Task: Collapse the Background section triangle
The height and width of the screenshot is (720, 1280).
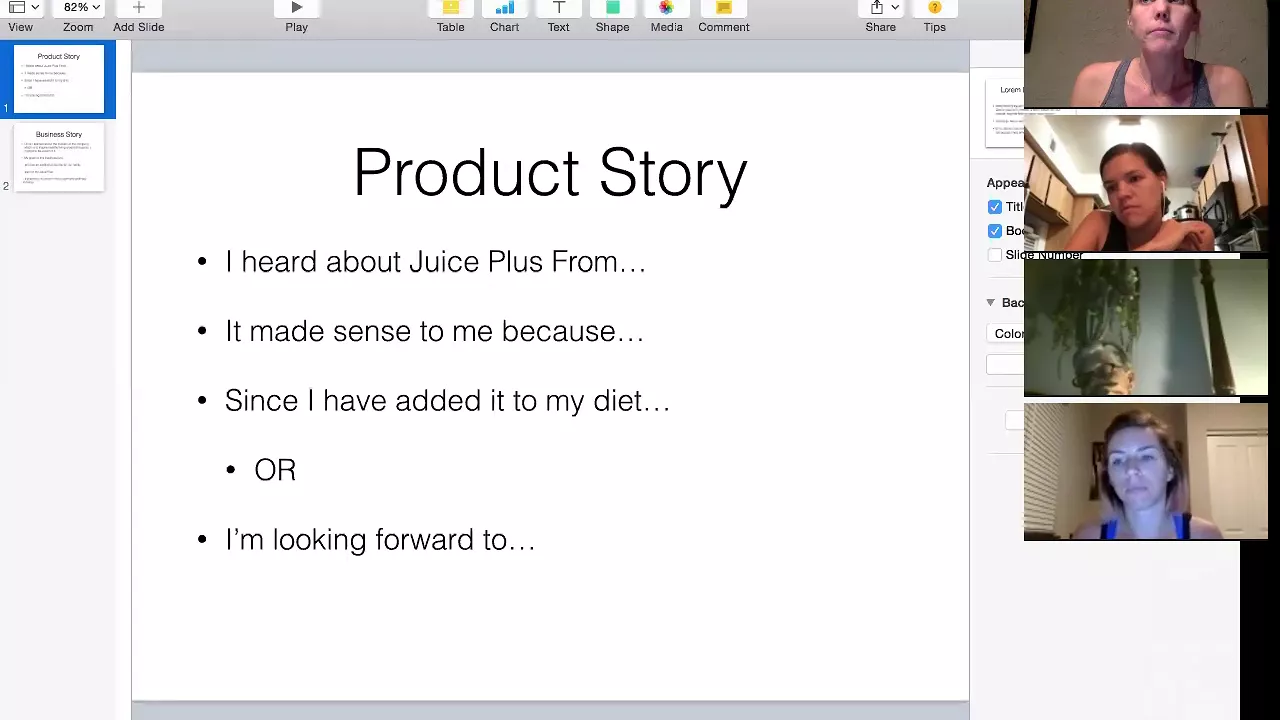Action: [990, 302]
